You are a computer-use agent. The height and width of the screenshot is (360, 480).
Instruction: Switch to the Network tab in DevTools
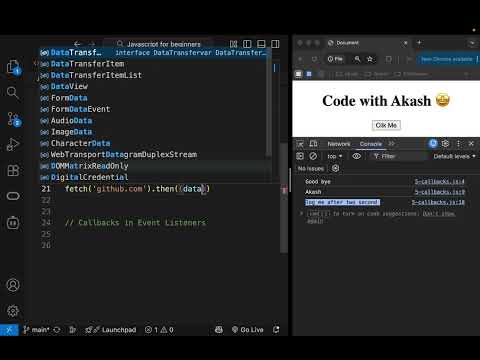339,144
